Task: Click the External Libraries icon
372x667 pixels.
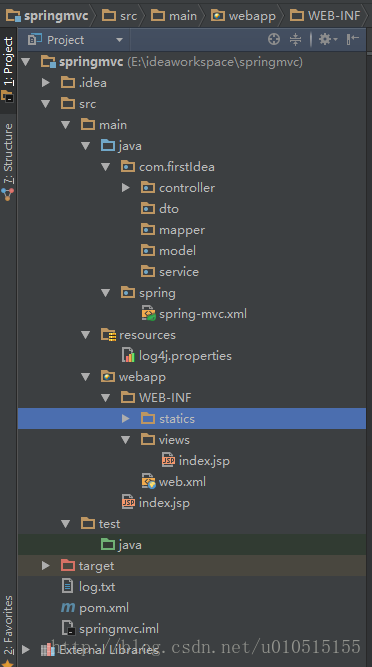Action: pyautogui.click(x=48, y=650)
